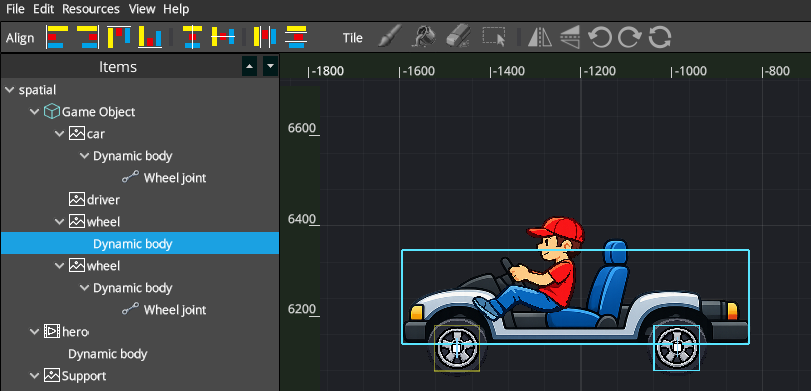
Task: Select the car tree item
Action: point(96,134)
